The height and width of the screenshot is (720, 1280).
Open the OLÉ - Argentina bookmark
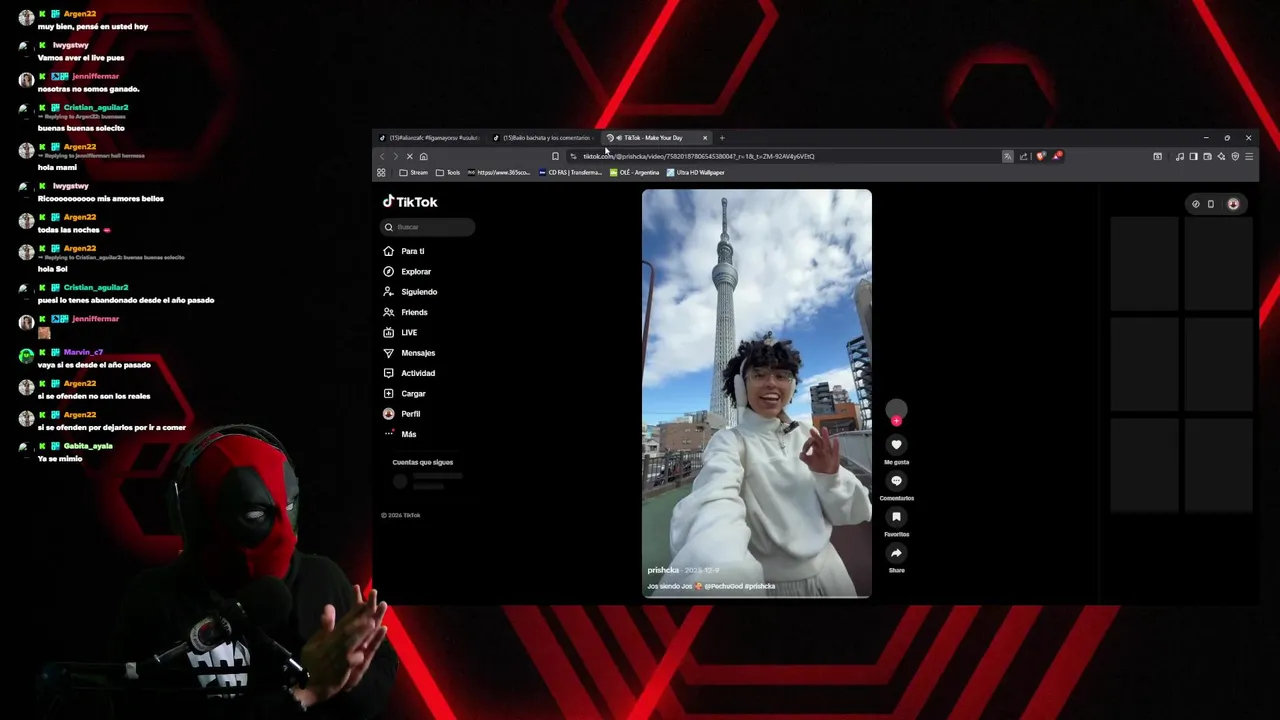coord(635,172)
